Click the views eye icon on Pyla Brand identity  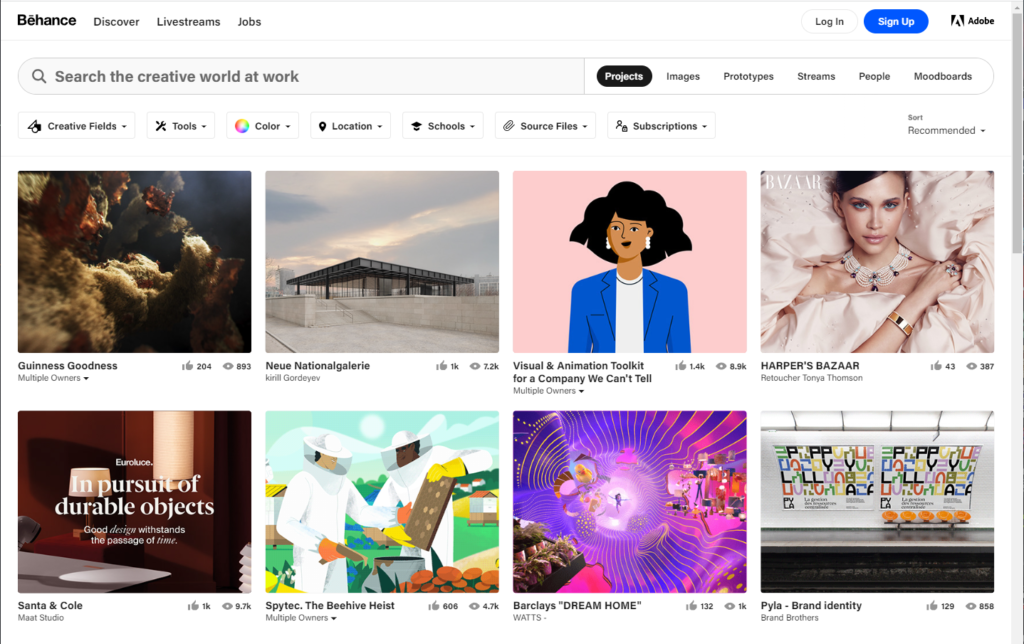click(971, 606)
